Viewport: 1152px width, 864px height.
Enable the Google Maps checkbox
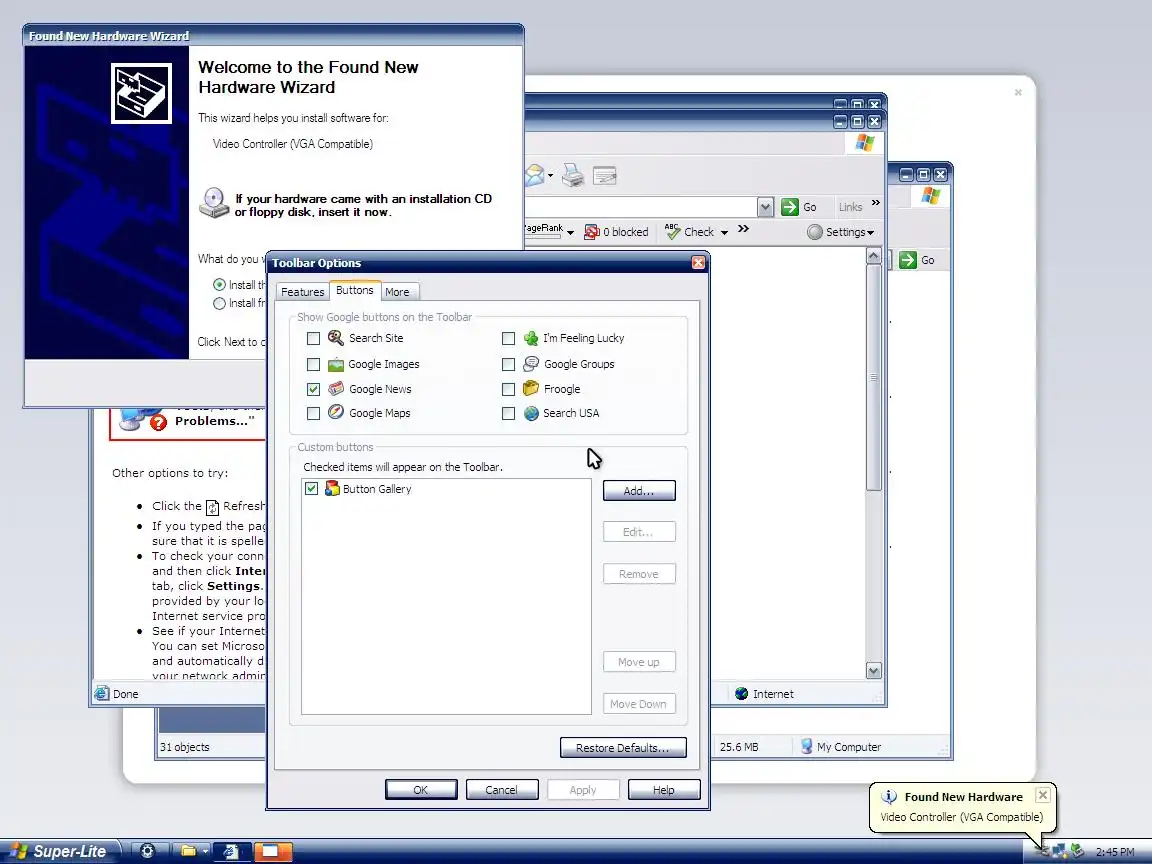(x=313, y=414)
